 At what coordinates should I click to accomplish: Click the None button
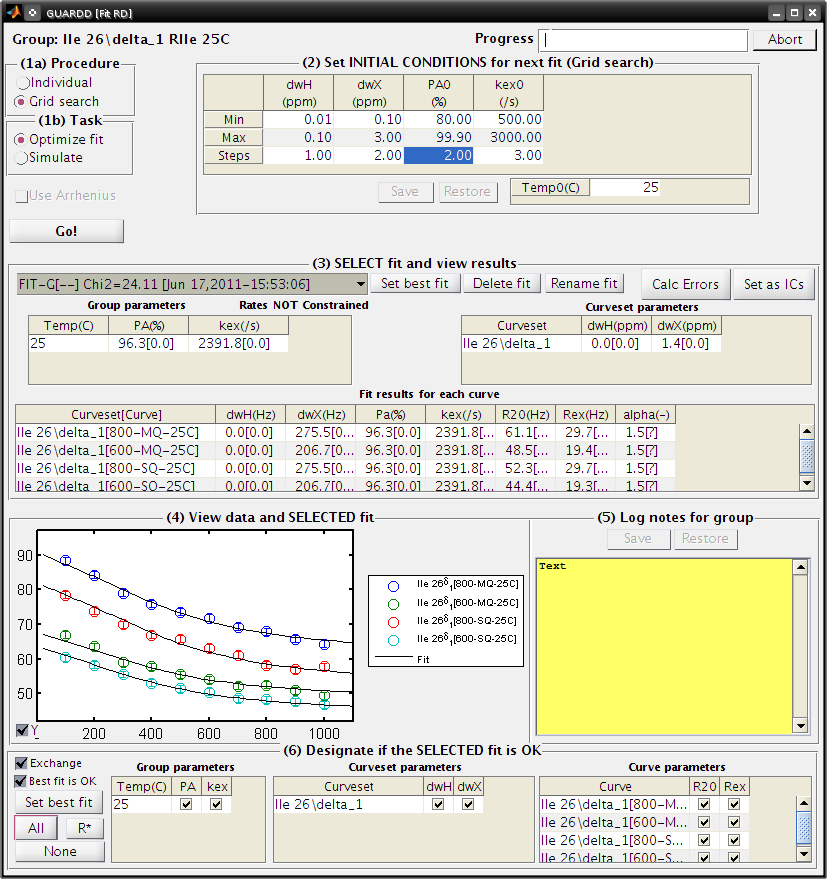click(x=60, y=852)
